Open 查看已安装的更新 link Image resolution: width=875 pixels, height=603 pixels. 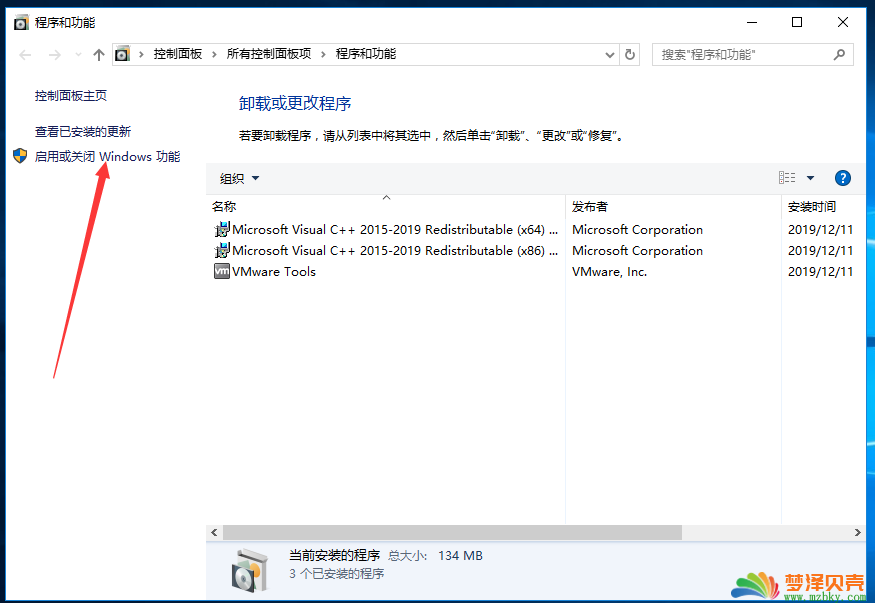[x=83, y=132]
